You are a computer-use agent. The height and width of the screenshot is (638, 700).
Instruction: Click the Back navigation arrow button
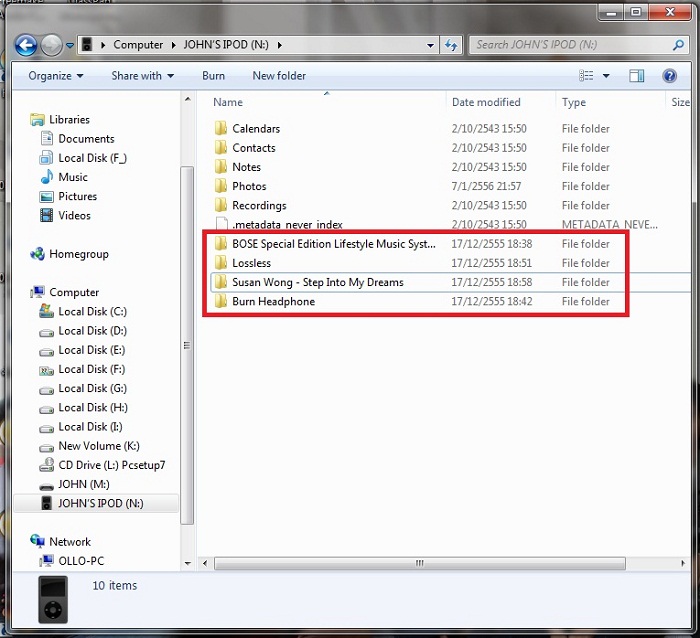coord(27,45)
